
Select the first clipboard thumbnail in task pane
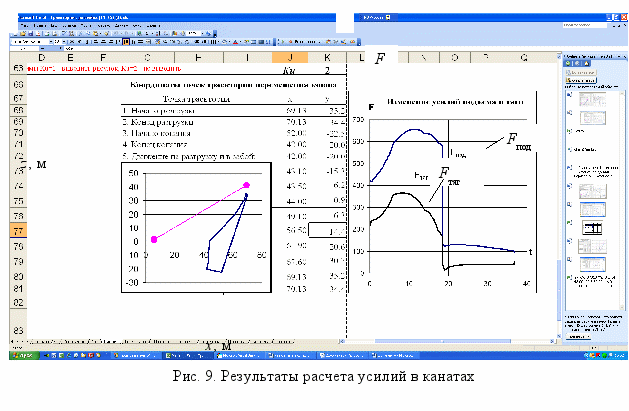pos(592,99)
